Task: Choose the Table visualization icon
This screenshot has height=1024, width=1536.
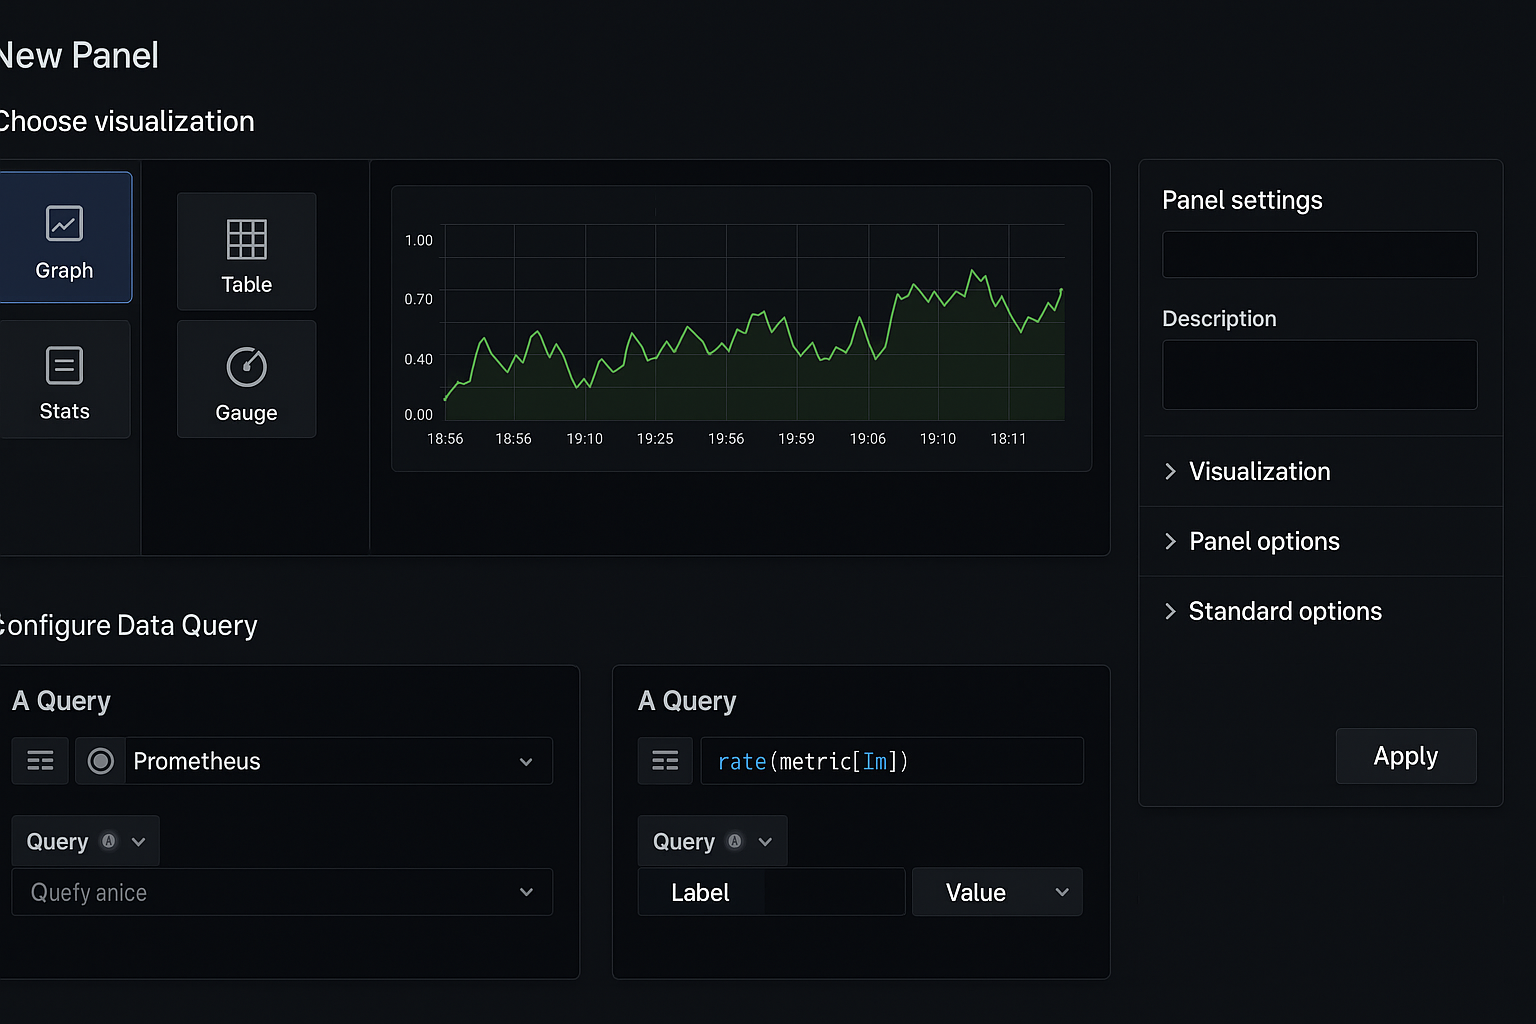Action: click(246, 240)
